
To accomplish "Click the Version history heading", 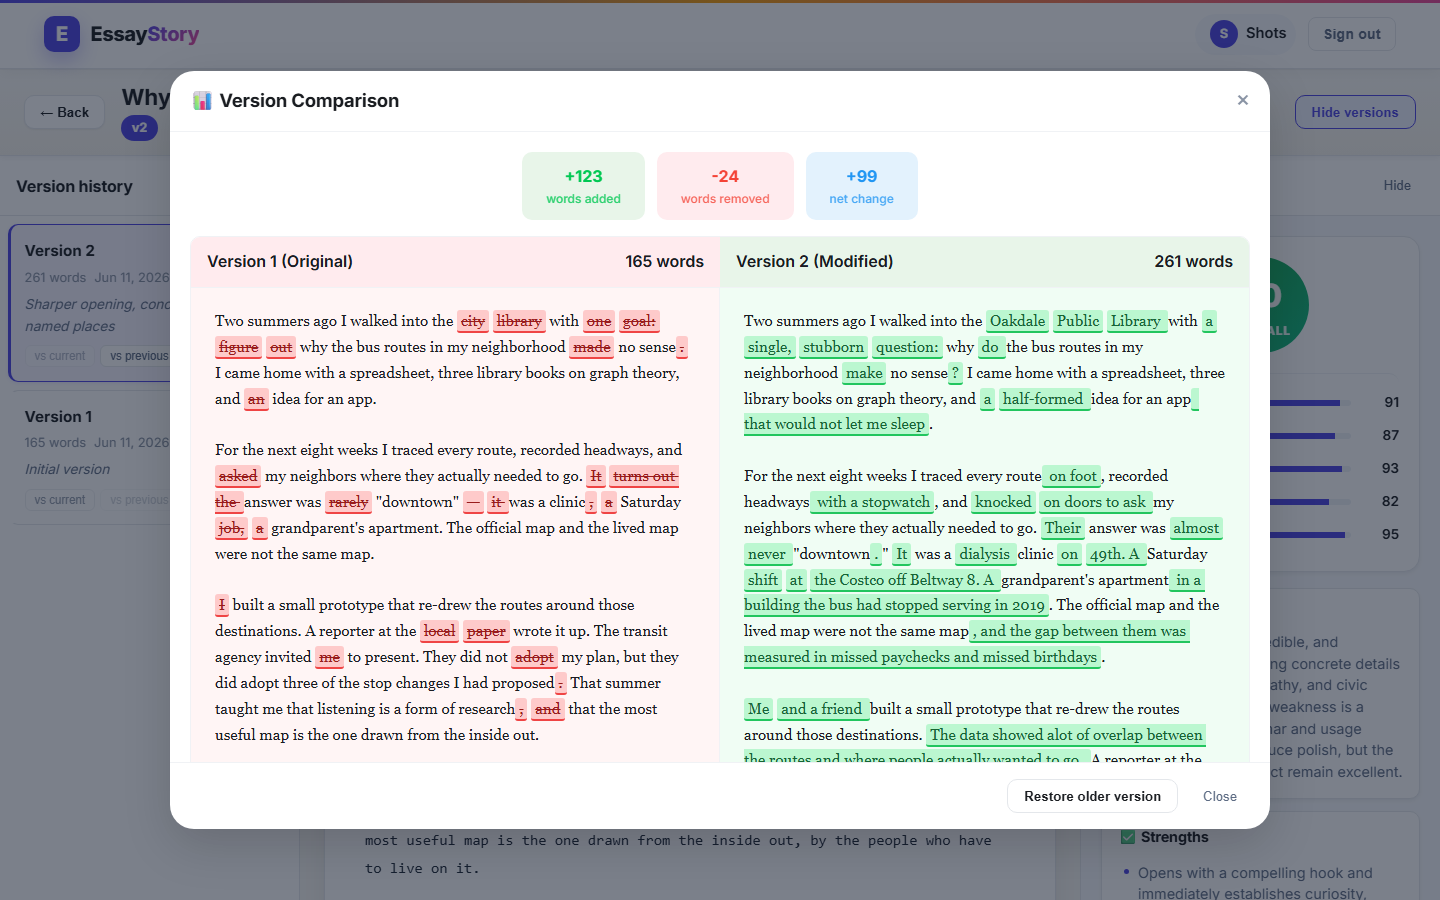I will (x=74, y=186).
